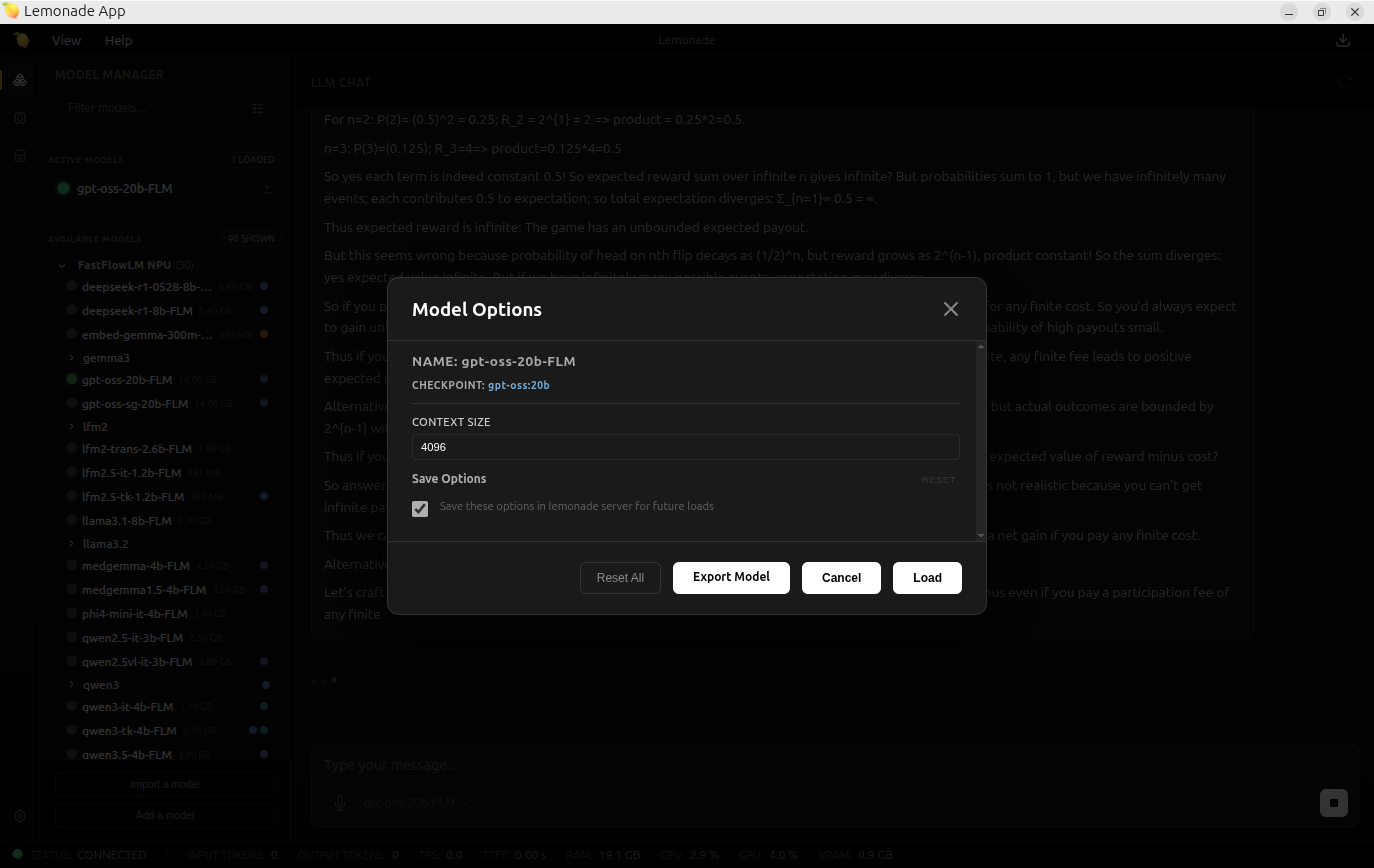Screen dimensions: 1374x868
Task: Collapse the FastFlowLM NPU group
Action: point(62,266)
